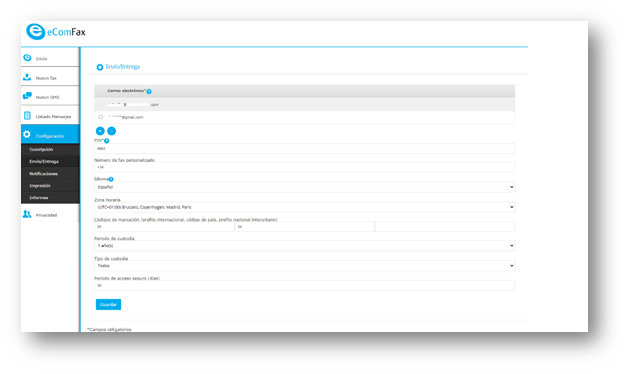The width and height of the screenshot is (630, 374).
Task: Click the left blue round button under emails
Action: [100, 131]
